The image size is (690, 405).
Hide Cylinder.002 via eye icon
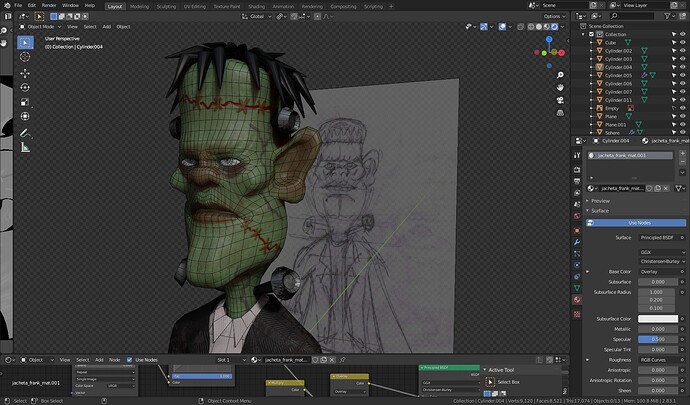(x=683, y=51)
